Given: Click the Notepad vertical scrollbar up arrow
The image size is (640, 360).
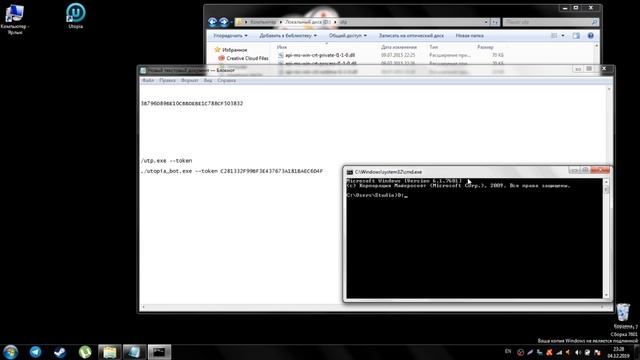Looking at the screenshot, I should pyautogui.click(x=609, y=89).
